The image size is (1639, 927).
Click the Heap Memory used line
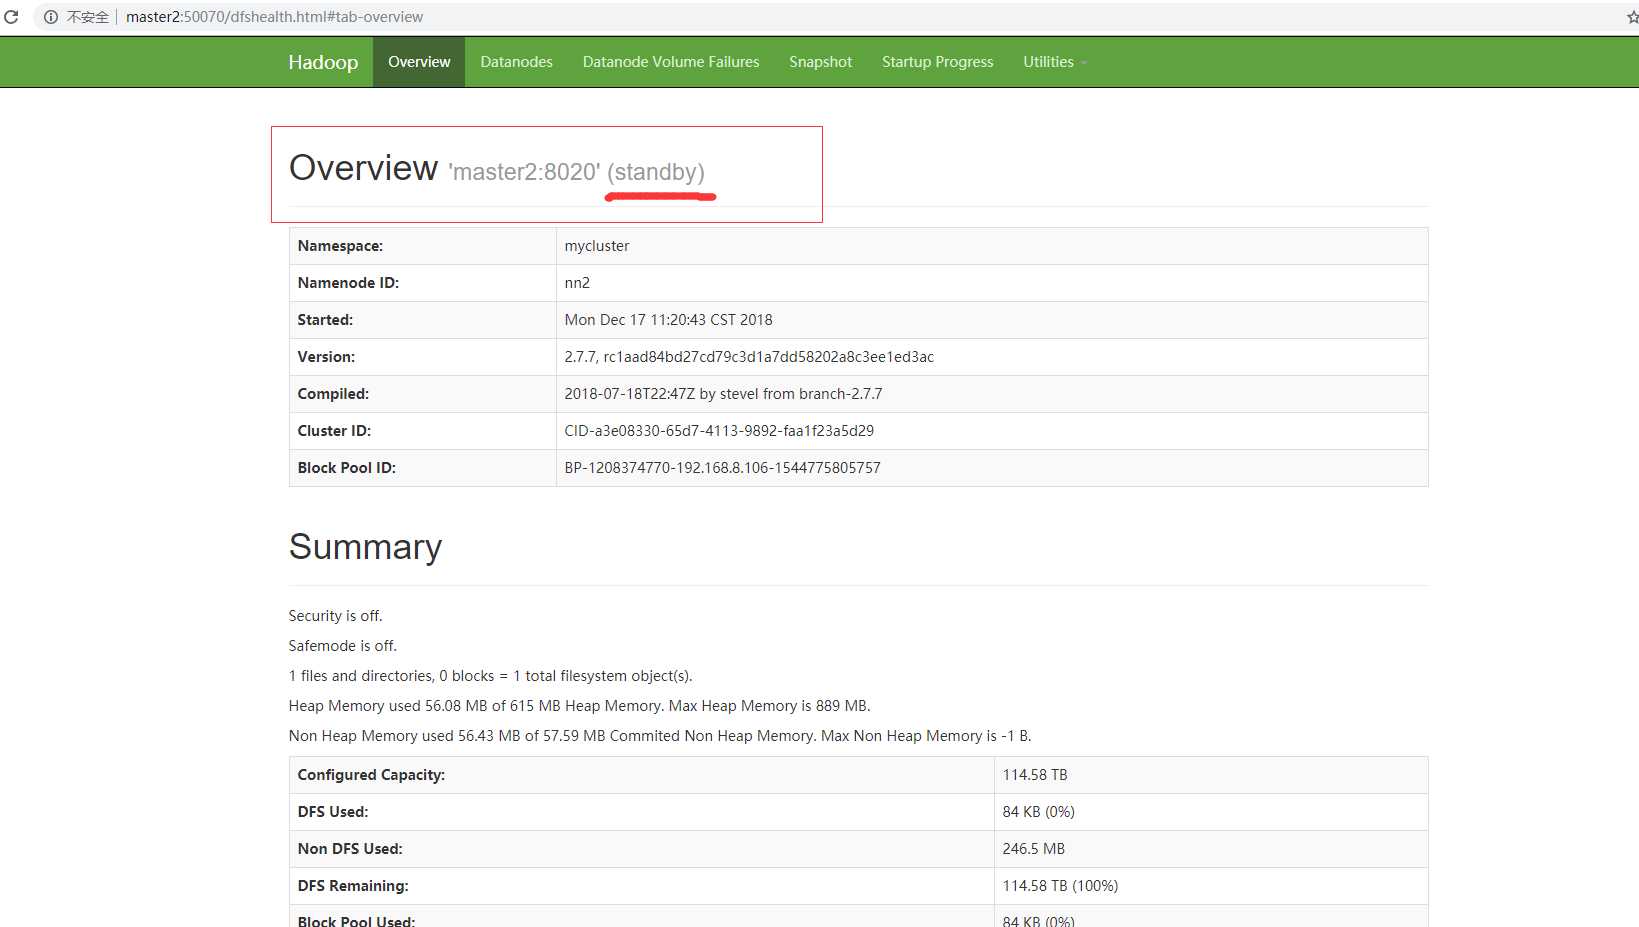[579, 706]
